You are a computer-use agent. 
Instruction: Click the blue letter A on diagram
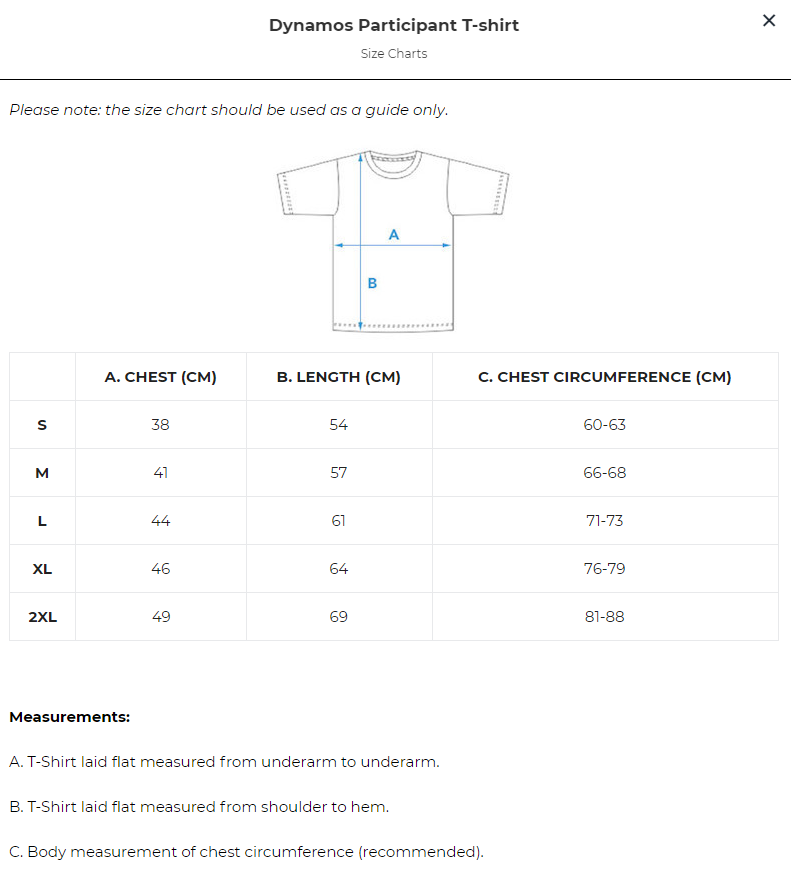click(394, 234)
